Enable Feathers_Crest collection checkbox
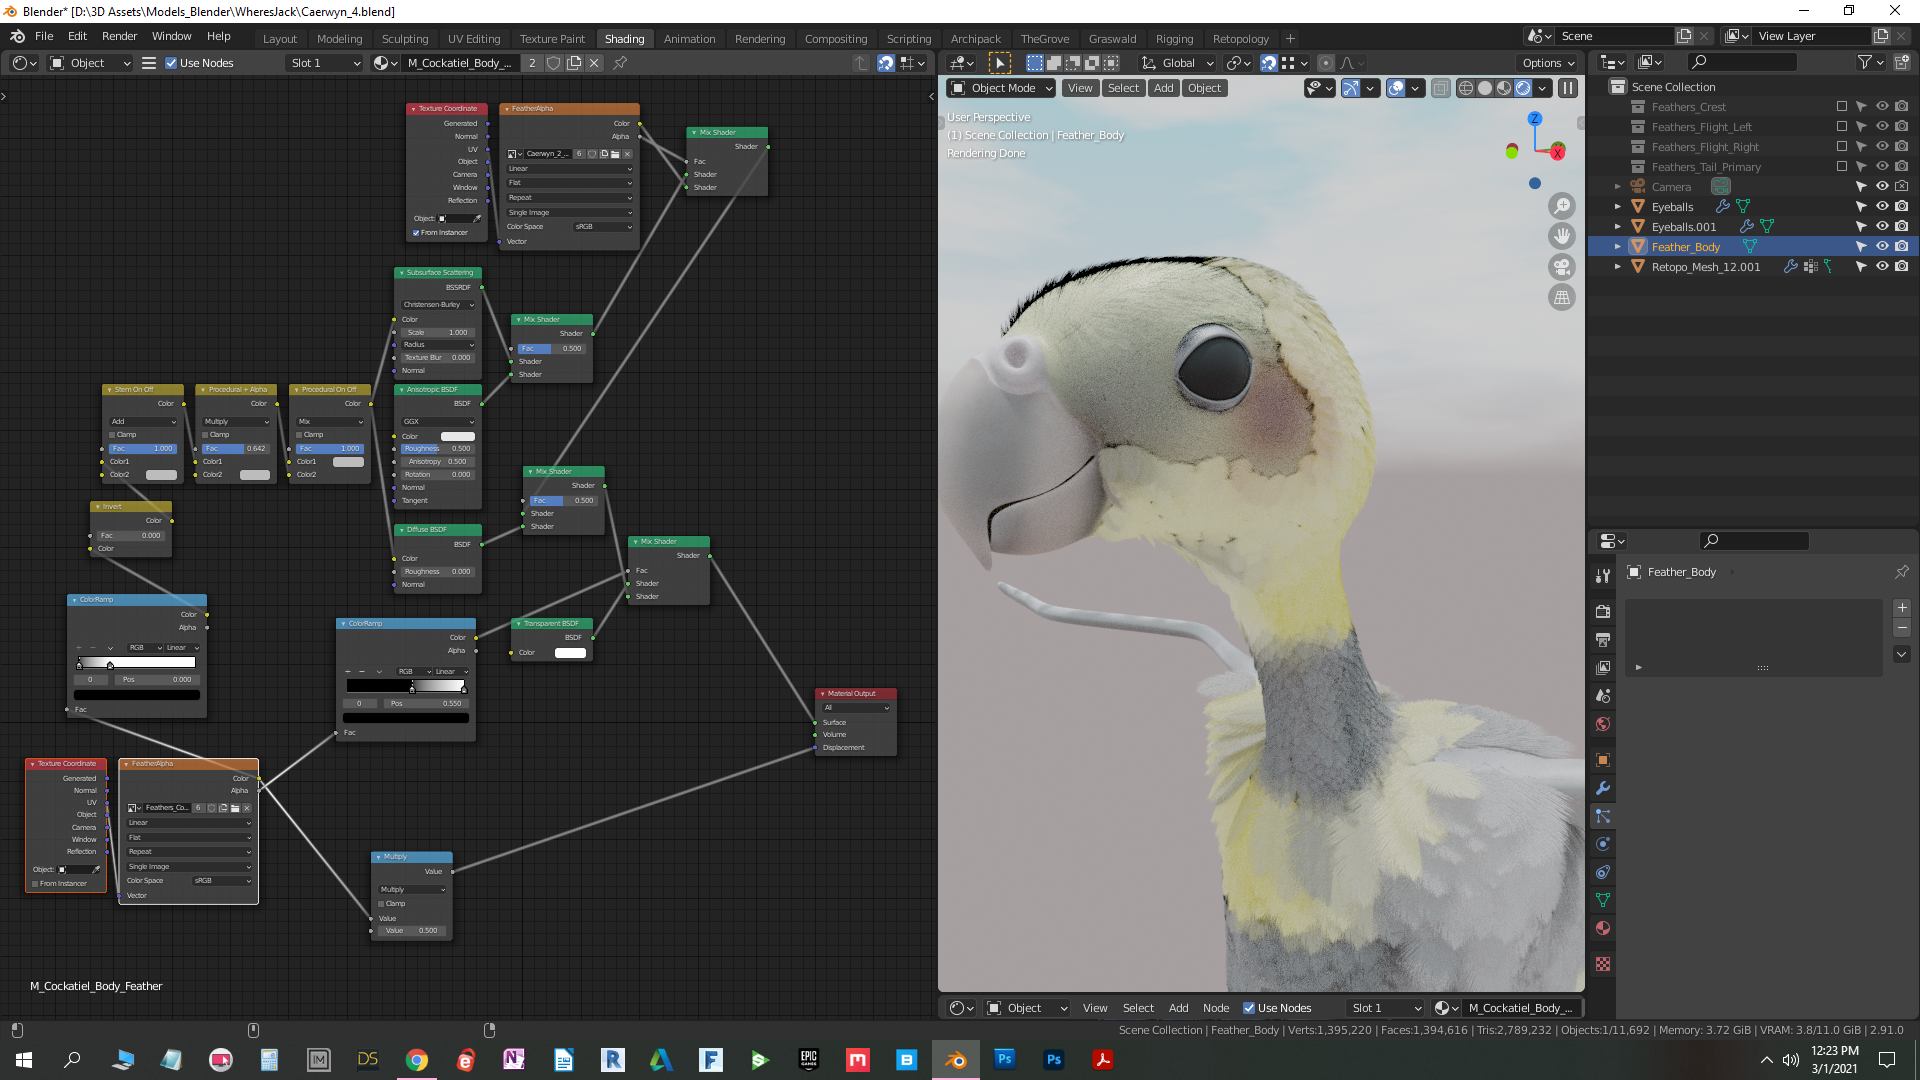Viewport: 1920px width, 1080px height. (x=1841, y=107)
